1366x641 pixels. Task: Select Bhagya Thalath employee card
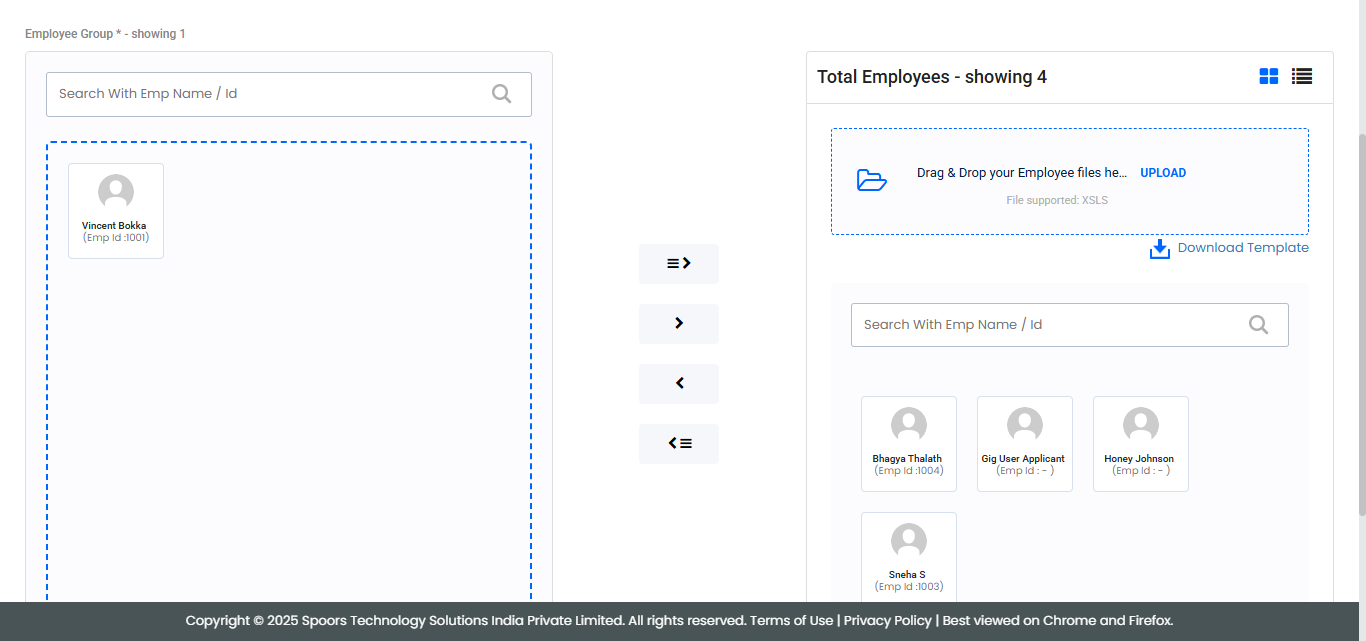click(908, 444)
